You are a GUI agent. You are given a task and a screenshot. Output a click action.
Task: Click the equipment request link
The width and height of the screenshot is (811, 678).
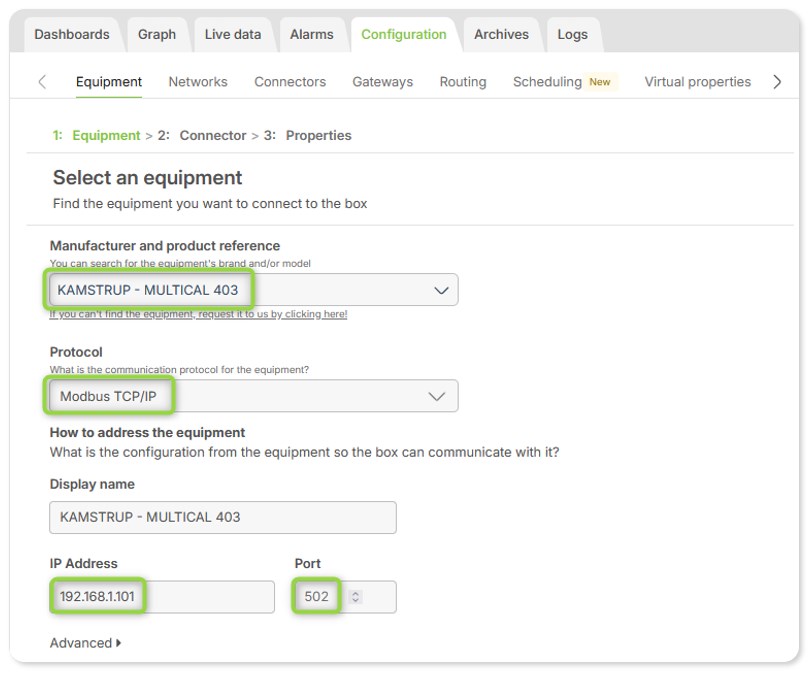198,314
